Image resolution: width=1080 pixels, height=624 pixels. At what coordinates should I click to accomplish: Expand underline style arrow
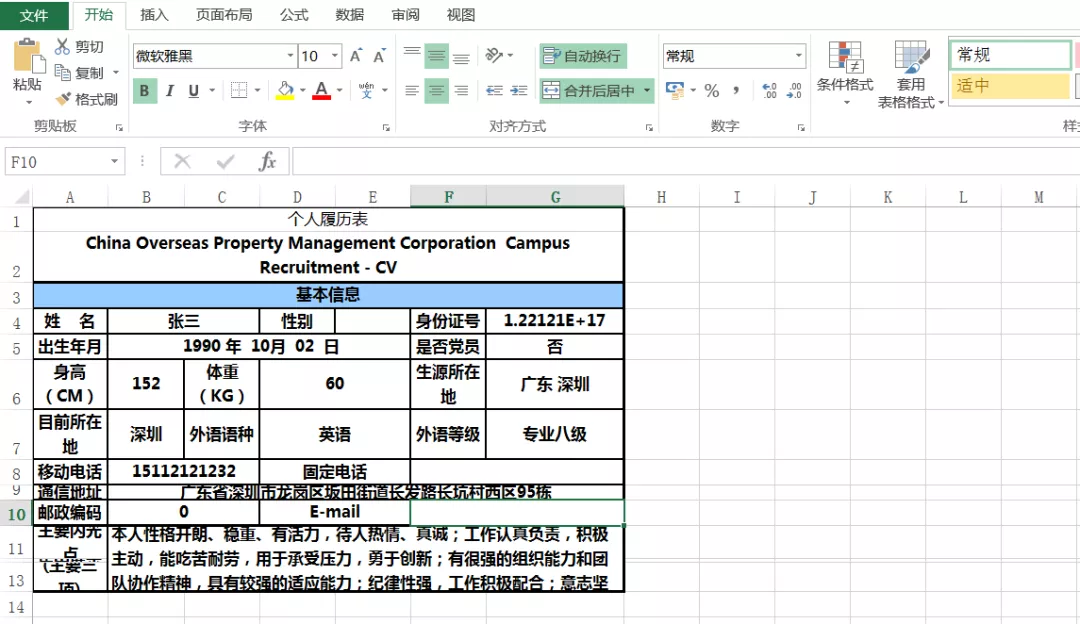[x=212, y=90]
